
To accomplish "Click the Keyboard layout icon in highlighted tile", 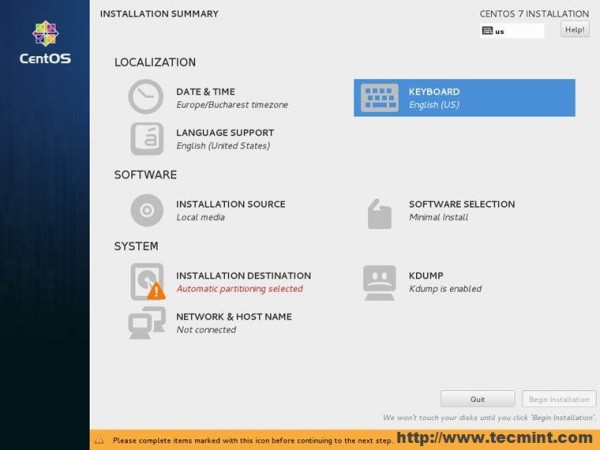I will [x=380, y=98].
